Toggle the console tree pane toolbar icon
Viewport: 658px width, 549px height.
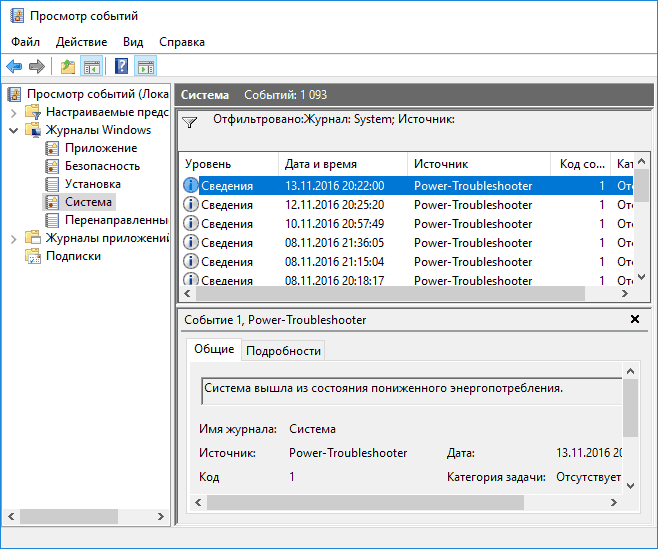(91, 66)
